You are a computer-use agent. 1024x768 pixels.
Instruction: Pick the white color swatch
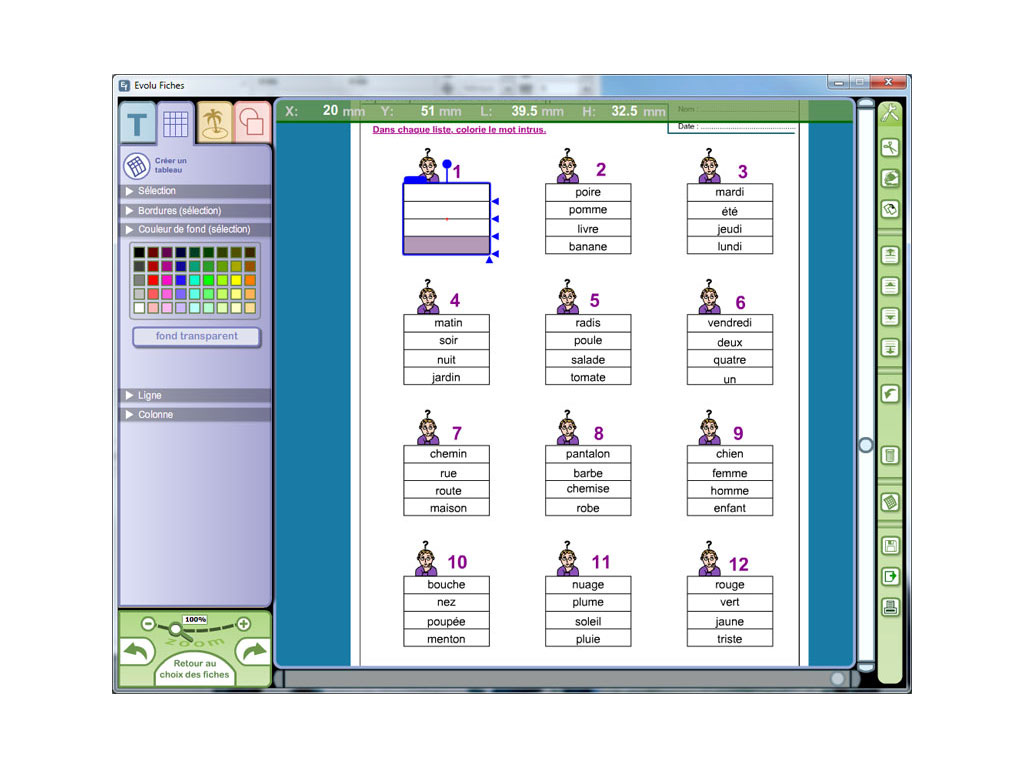[139, 309]
